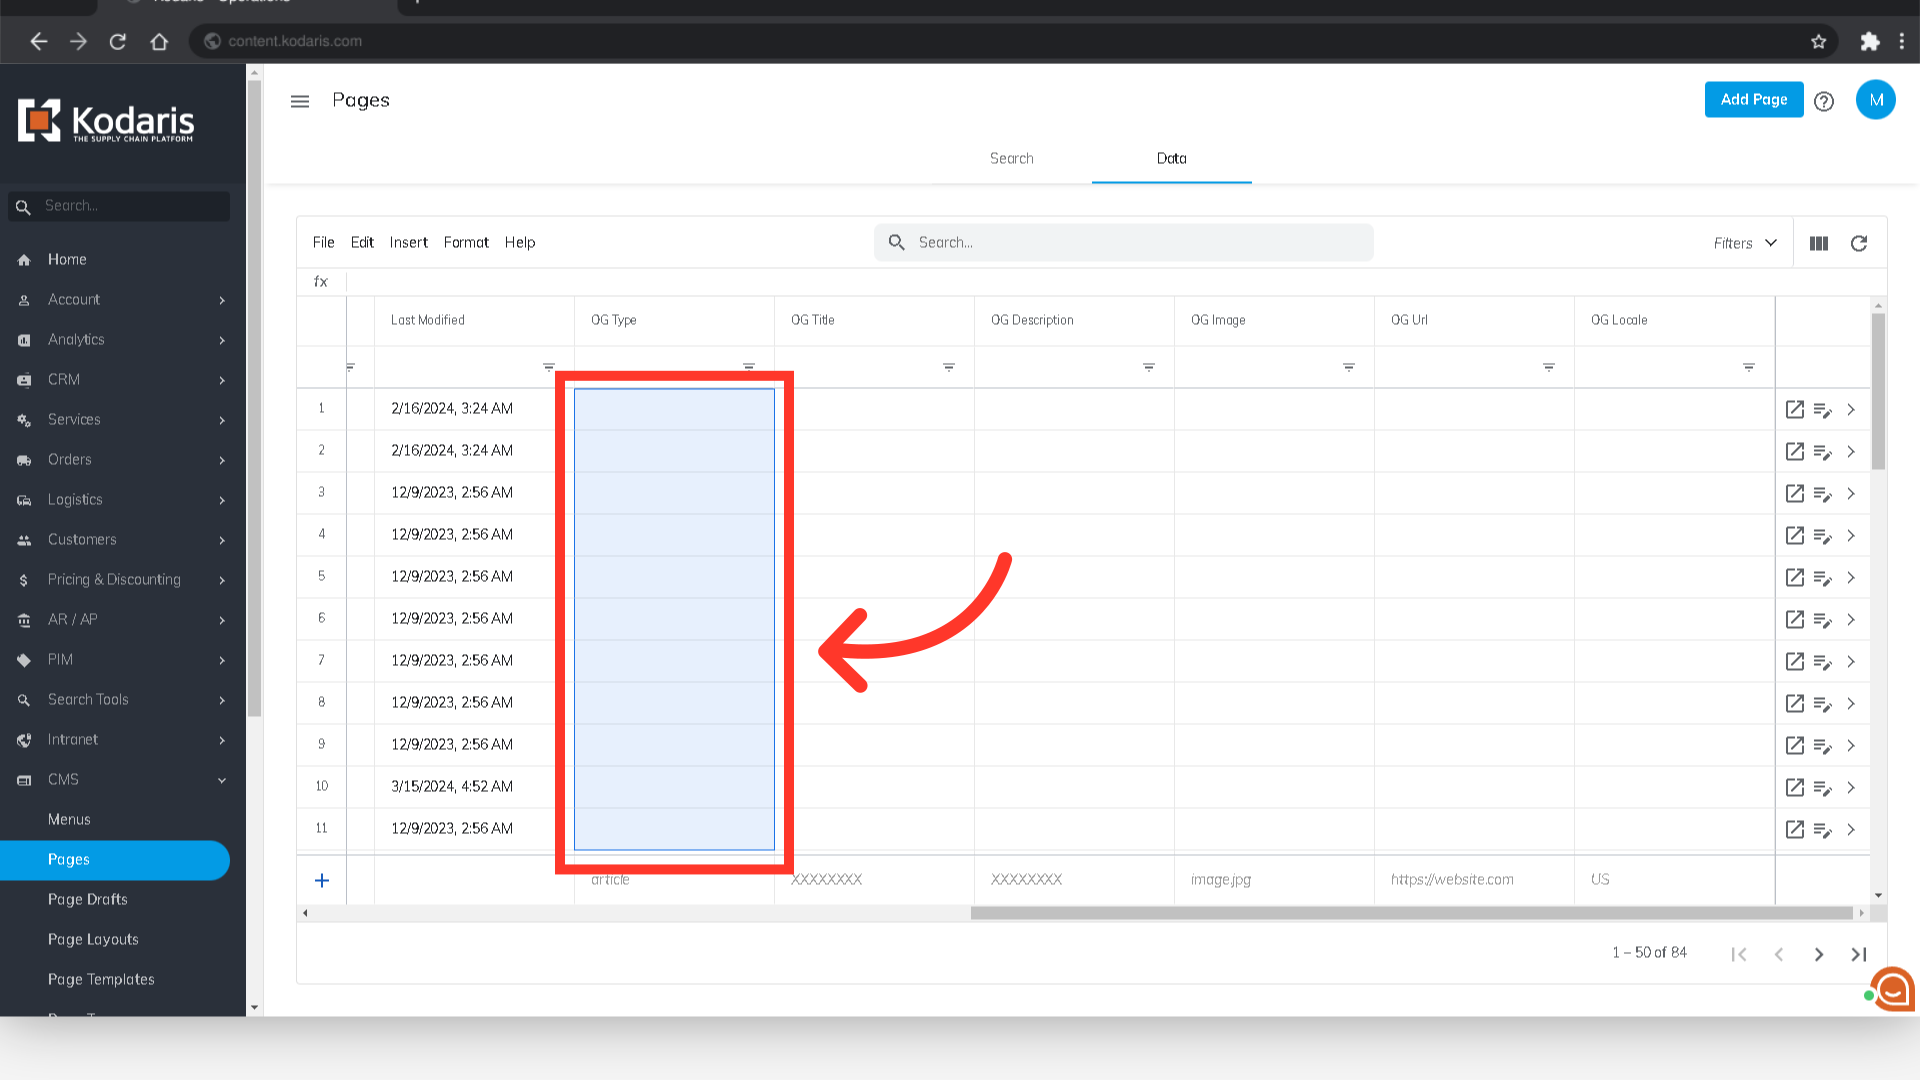This screenshot has height=1080, width=1920.
Task: Click the refresh icon beside columns icon
Action: tap(1859, 243)
